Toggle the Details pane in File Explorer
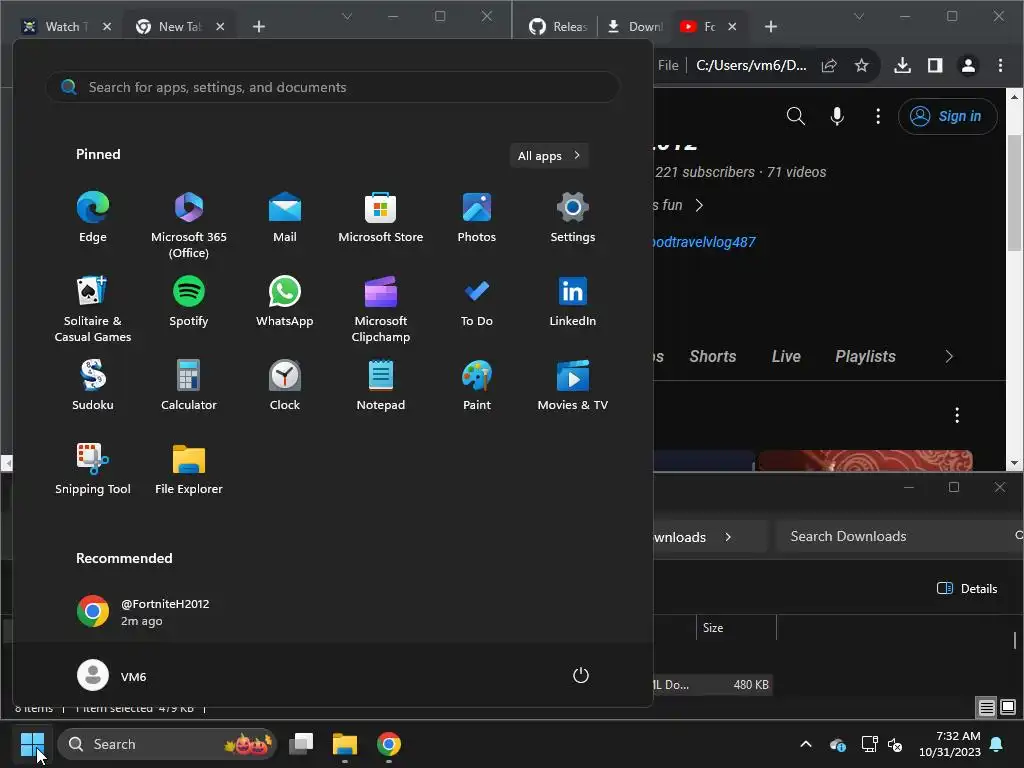 (967, 588)
